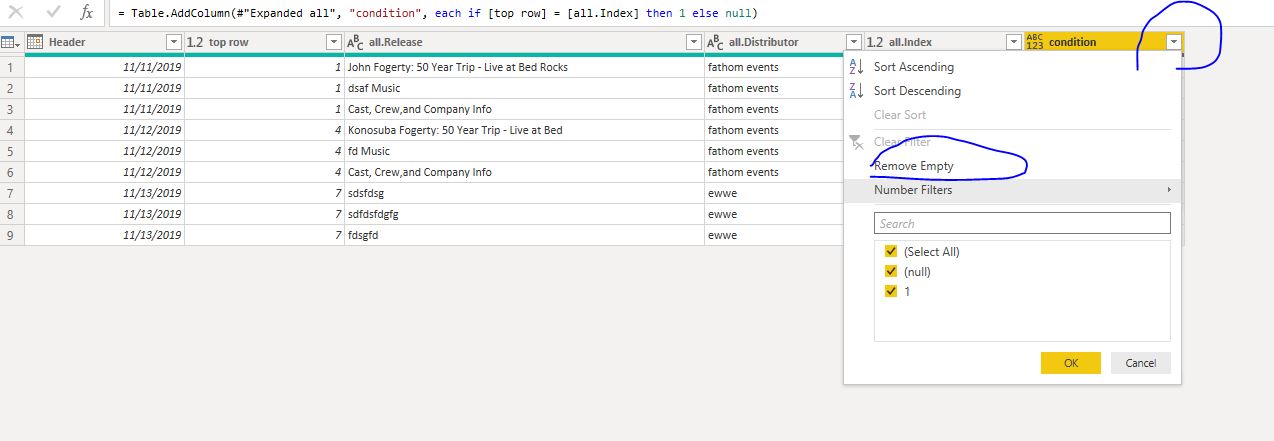The image size is (1274, 441).
Task: Click the all.Index 1.2 type icon
Action: [874, 42]
